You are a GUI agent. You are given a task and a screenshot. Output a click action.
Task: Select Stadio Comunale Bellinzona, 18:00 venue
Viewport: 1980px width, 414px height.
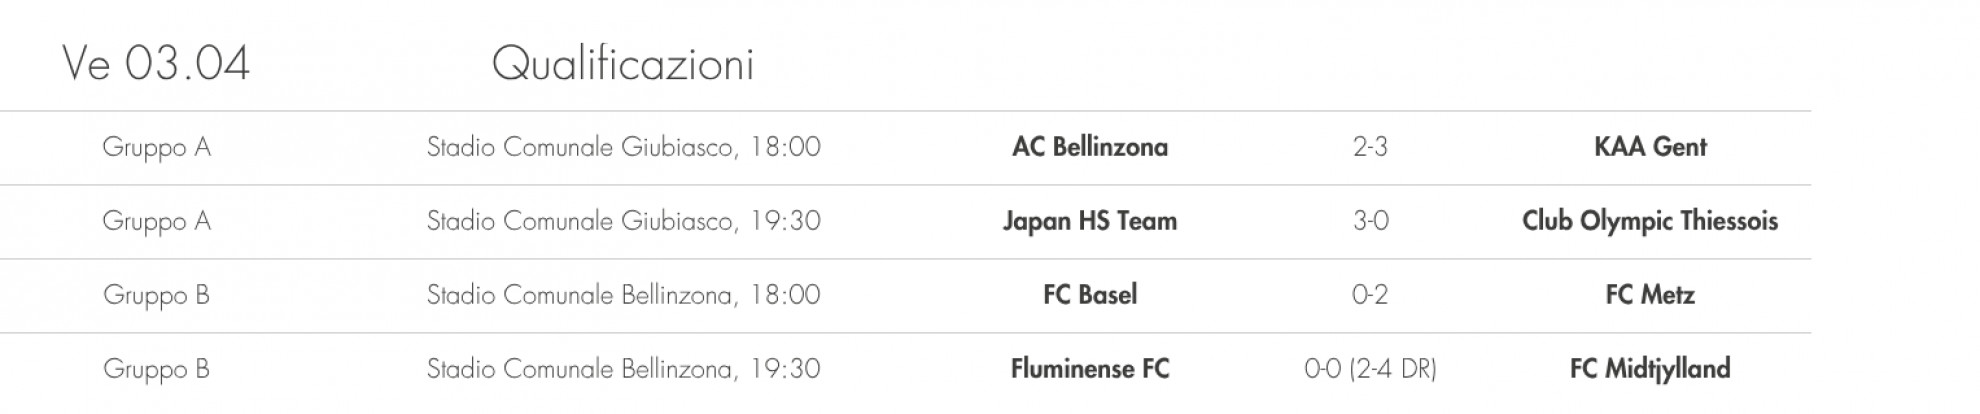coord(623,295)
